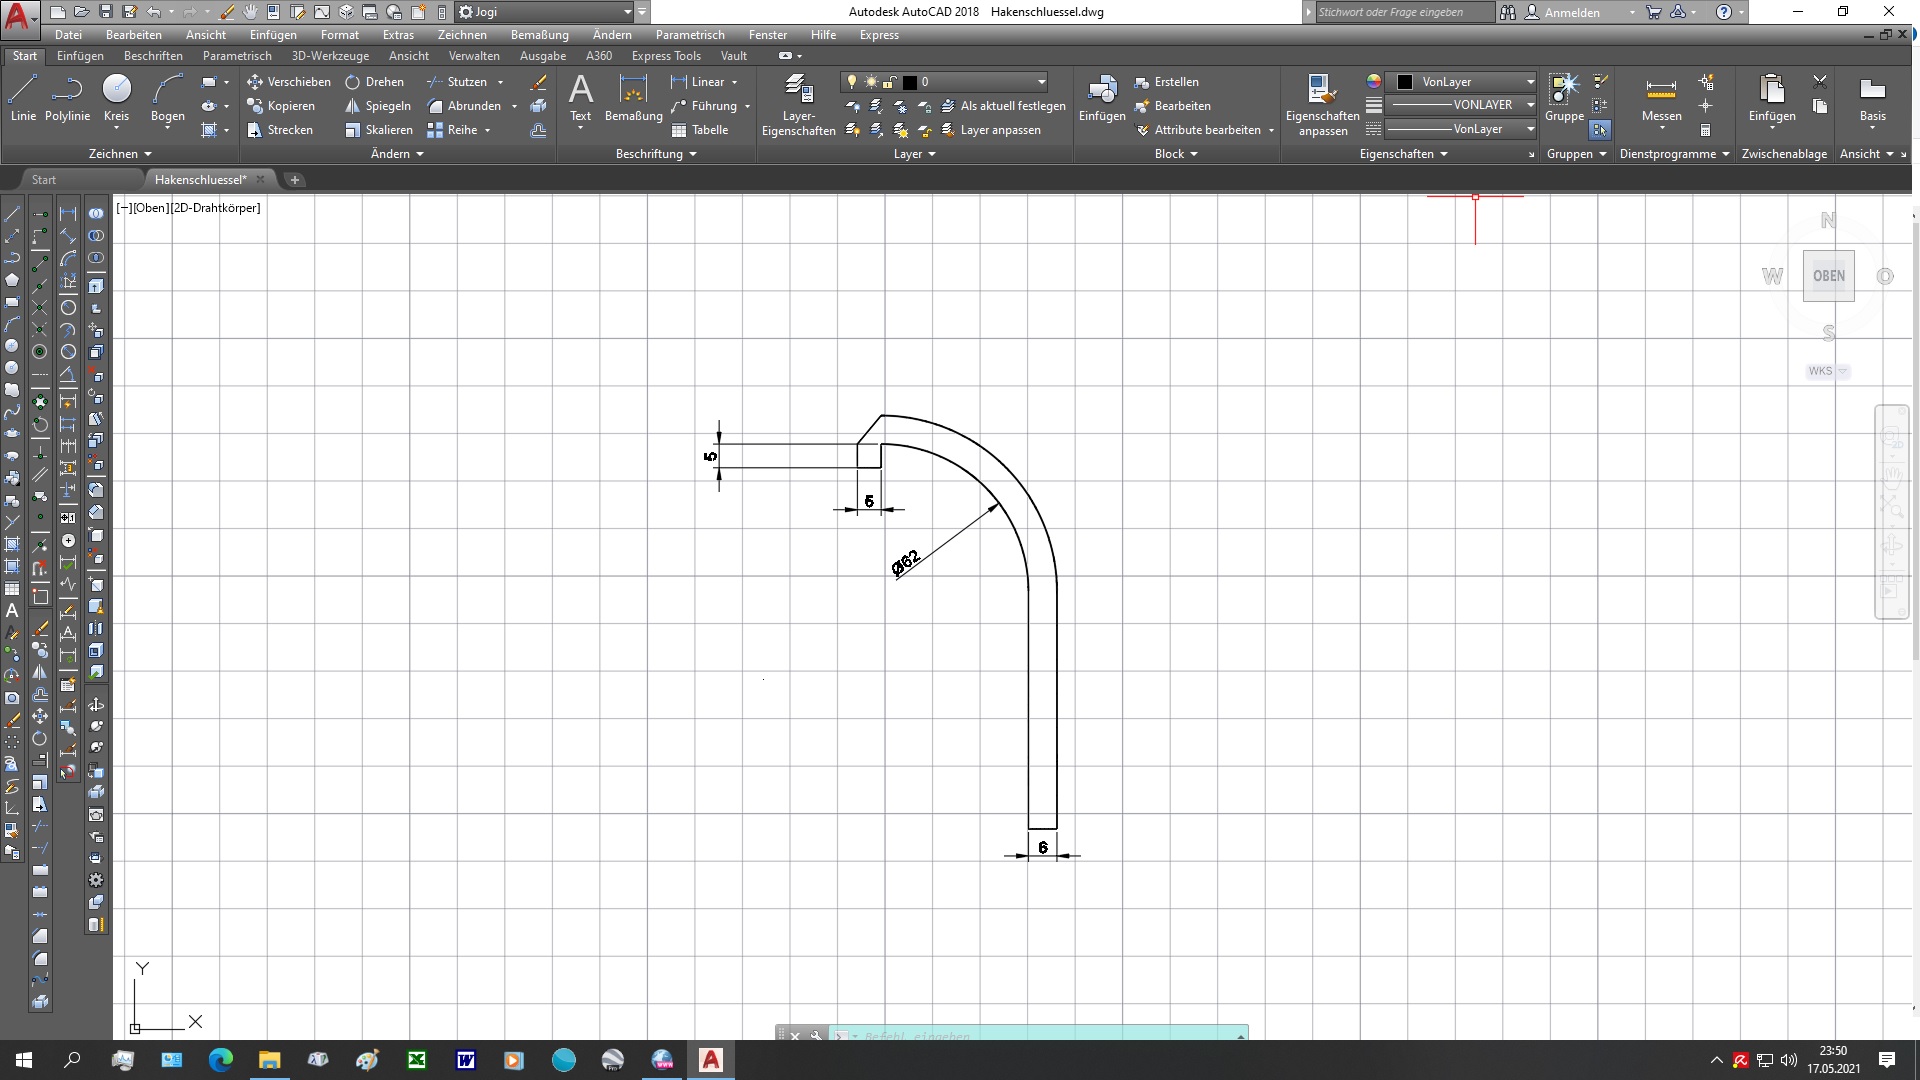The image size is (1920, 1080).
Task: Expand the Block panel
Action: [1176, 154]
